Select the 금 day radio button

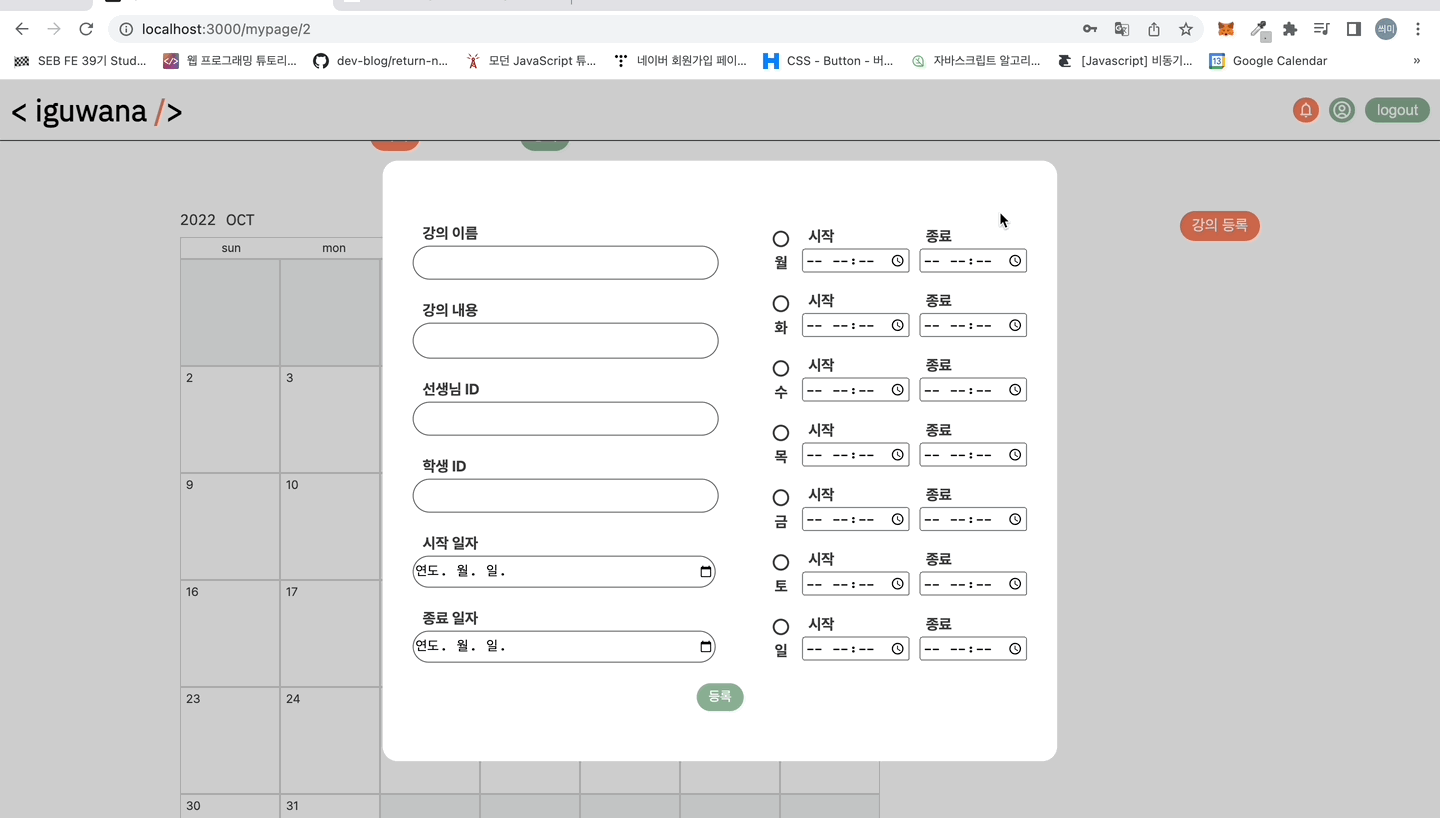click(x=781, y=498)
